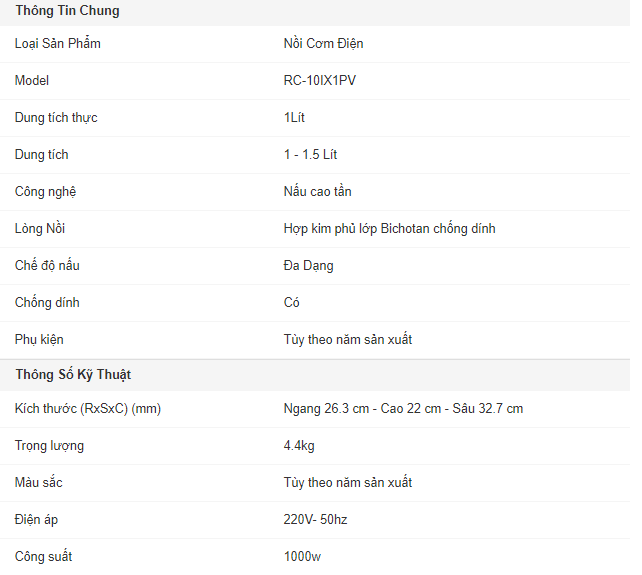Click the 'Kích thước (RxSxC) (mm)' label
Viewport: 642px width, 575px height.
pyautogui.click(x=88, y=409)
